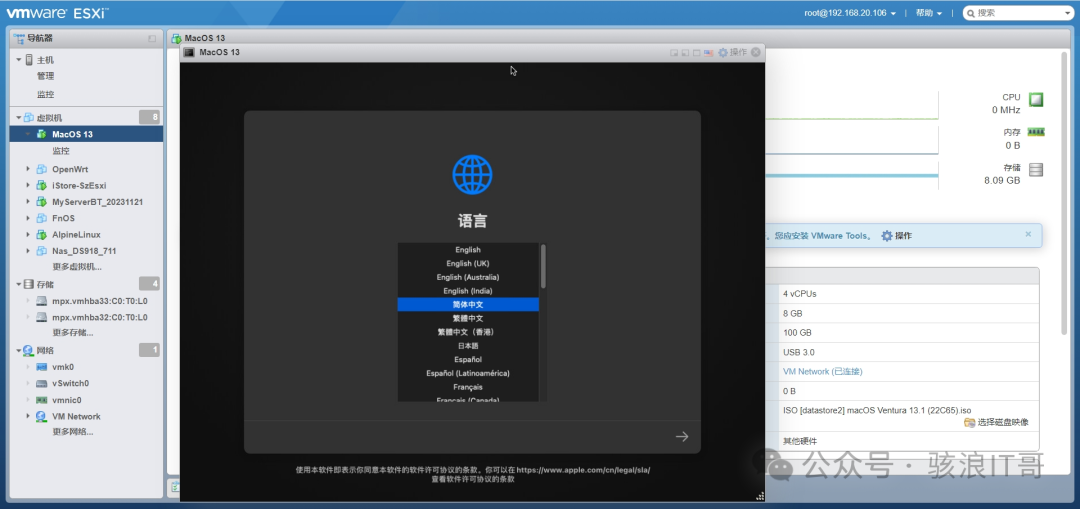
Task: Click the storage (存储) section icon
Action: [x=28, y=284]
